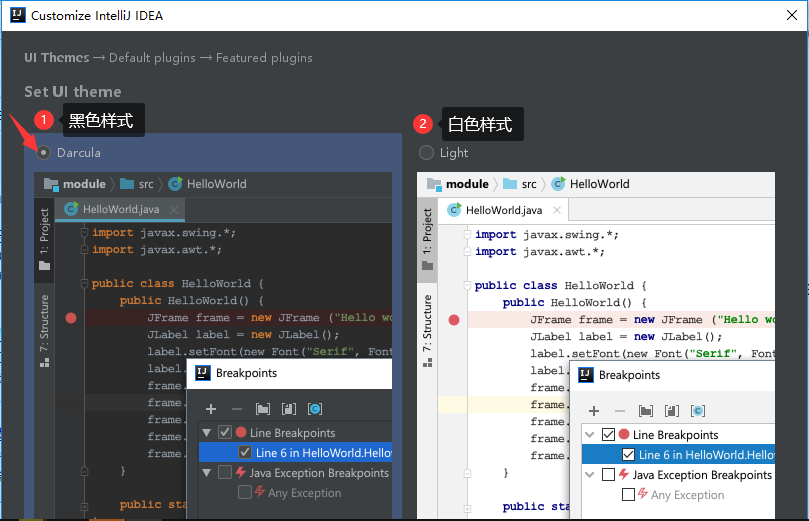Close the HelloWorld.java tab in the Light preview
This screenshot has width=809, height=521.
[x=557, y=210]
